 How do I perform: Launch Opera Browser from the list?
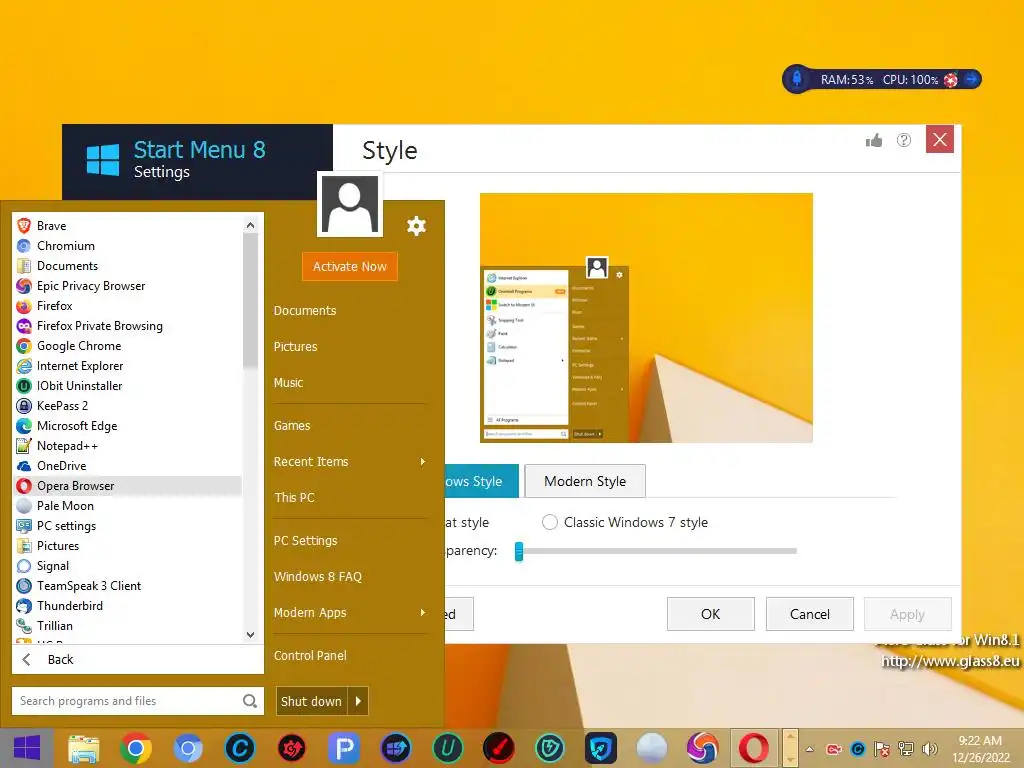(127, 485)
